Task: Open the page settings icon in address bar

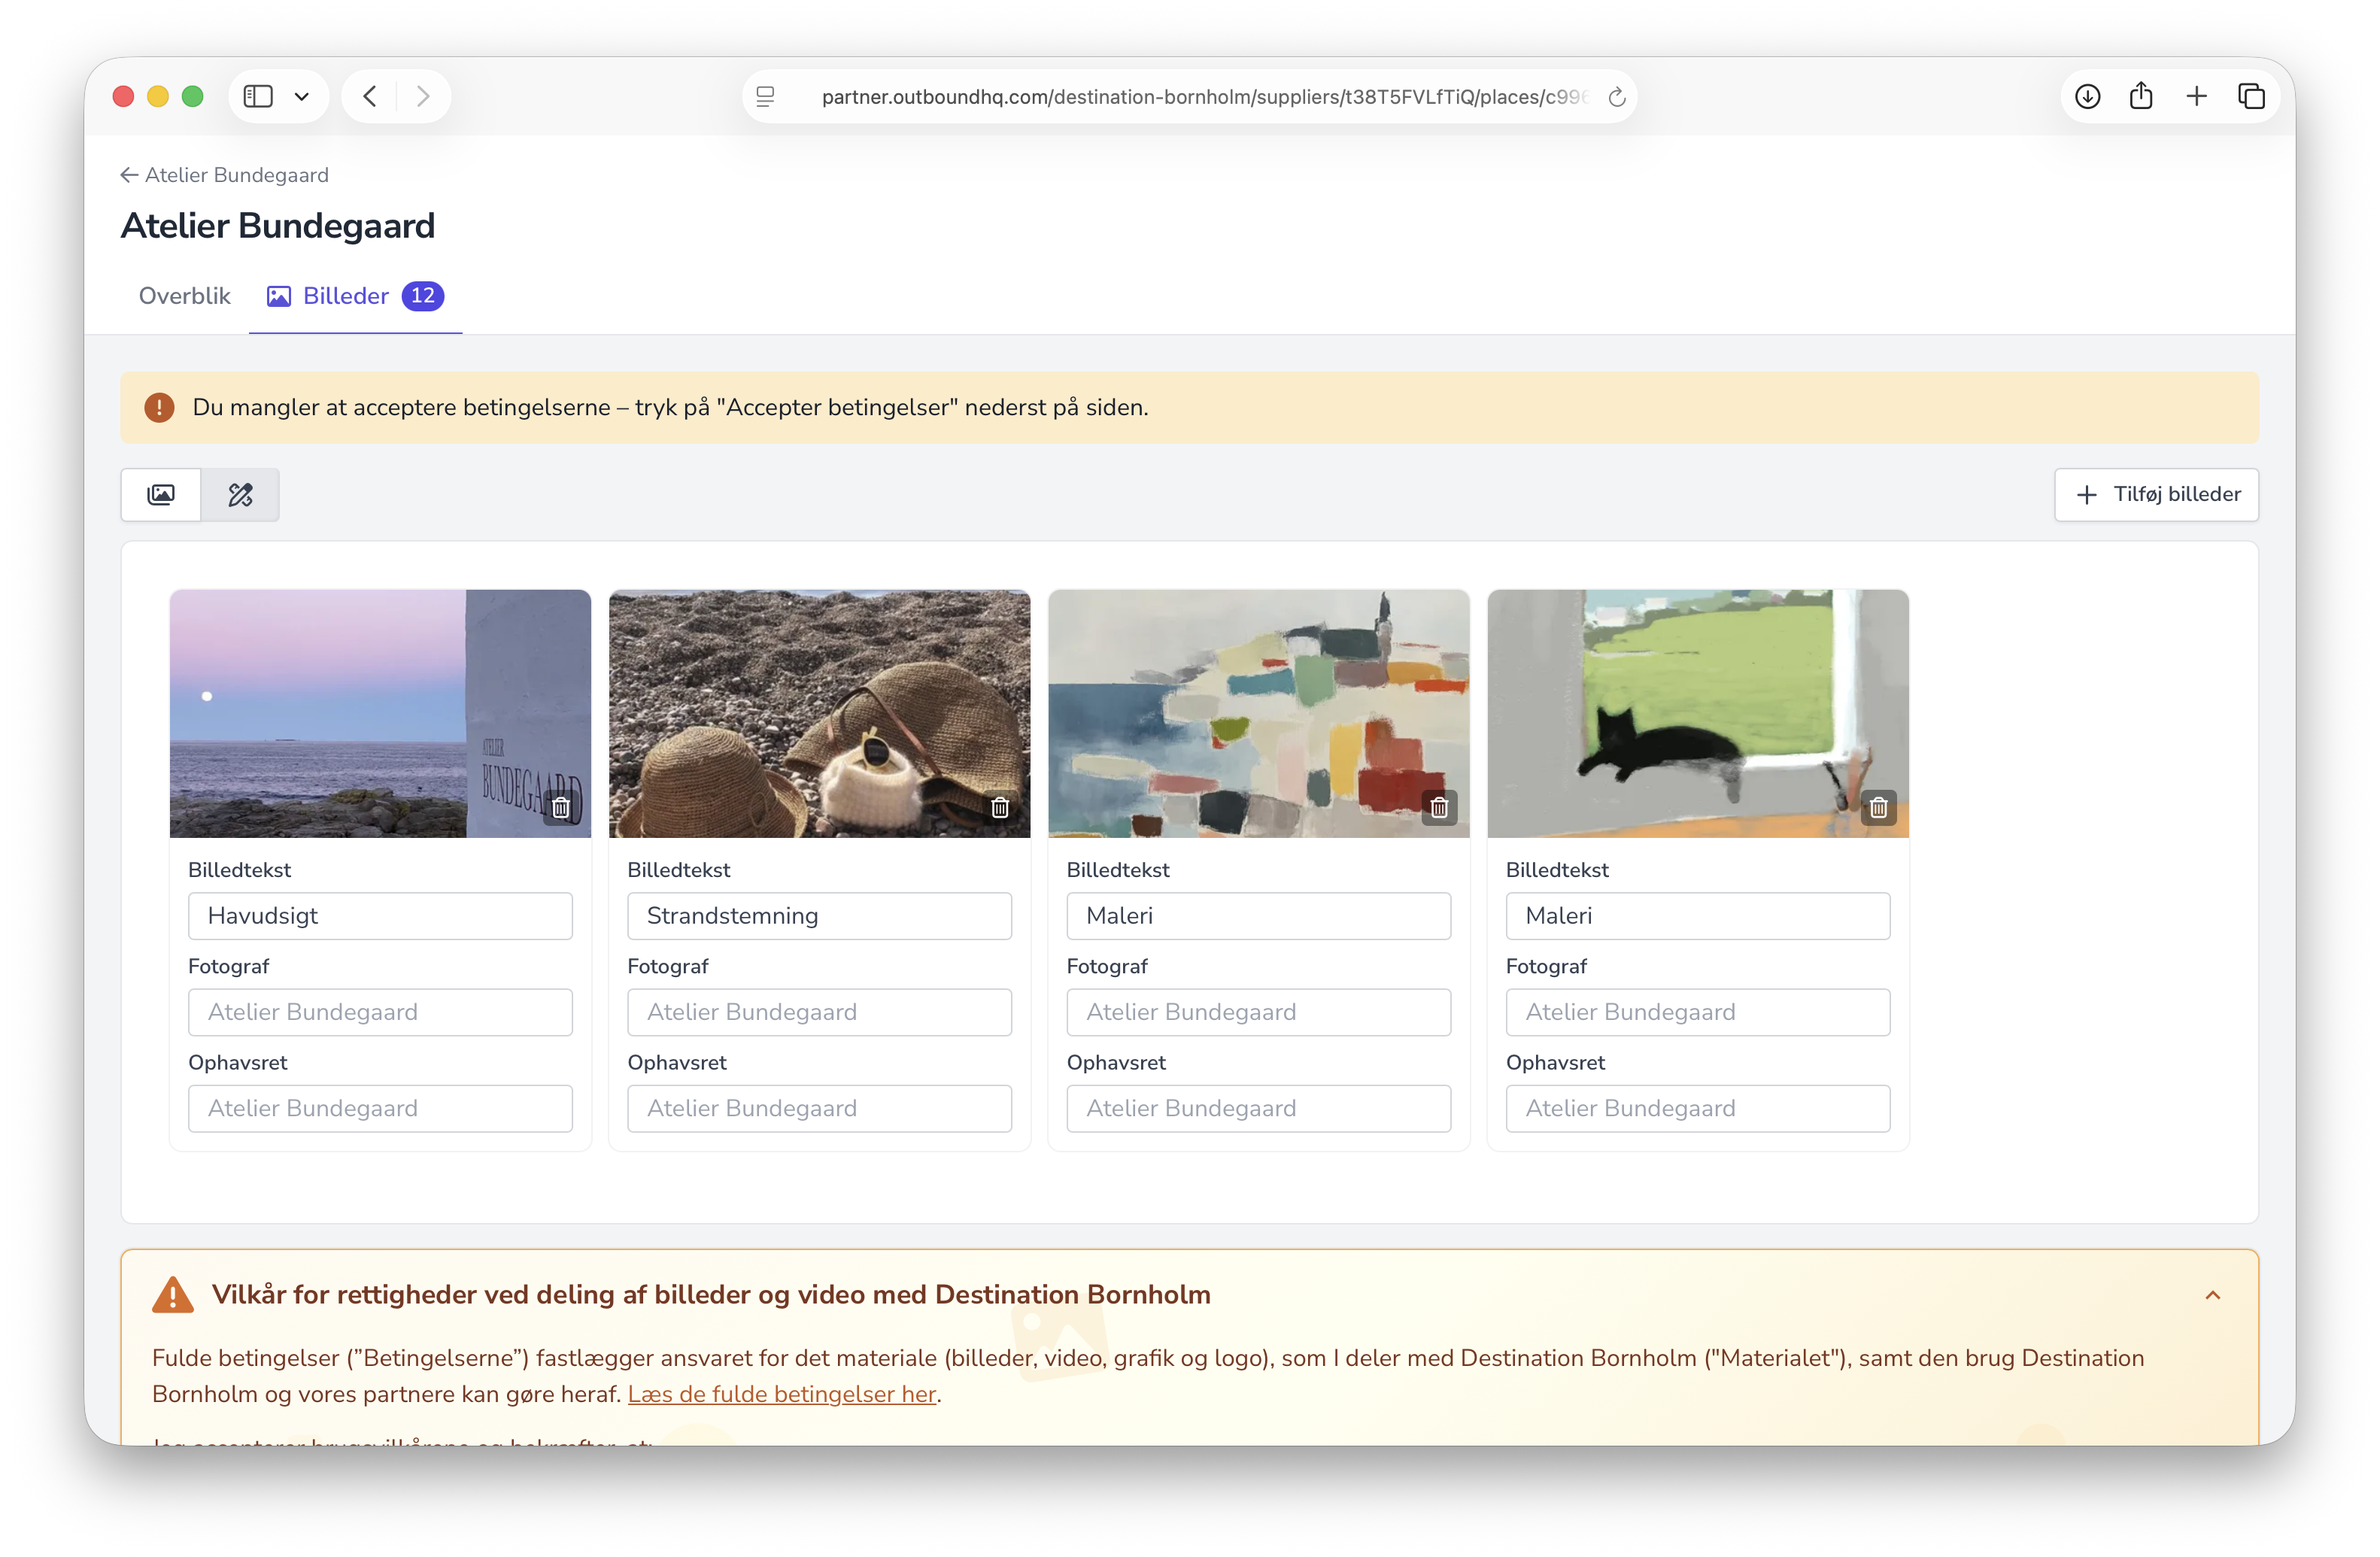Action: (765, 97)
